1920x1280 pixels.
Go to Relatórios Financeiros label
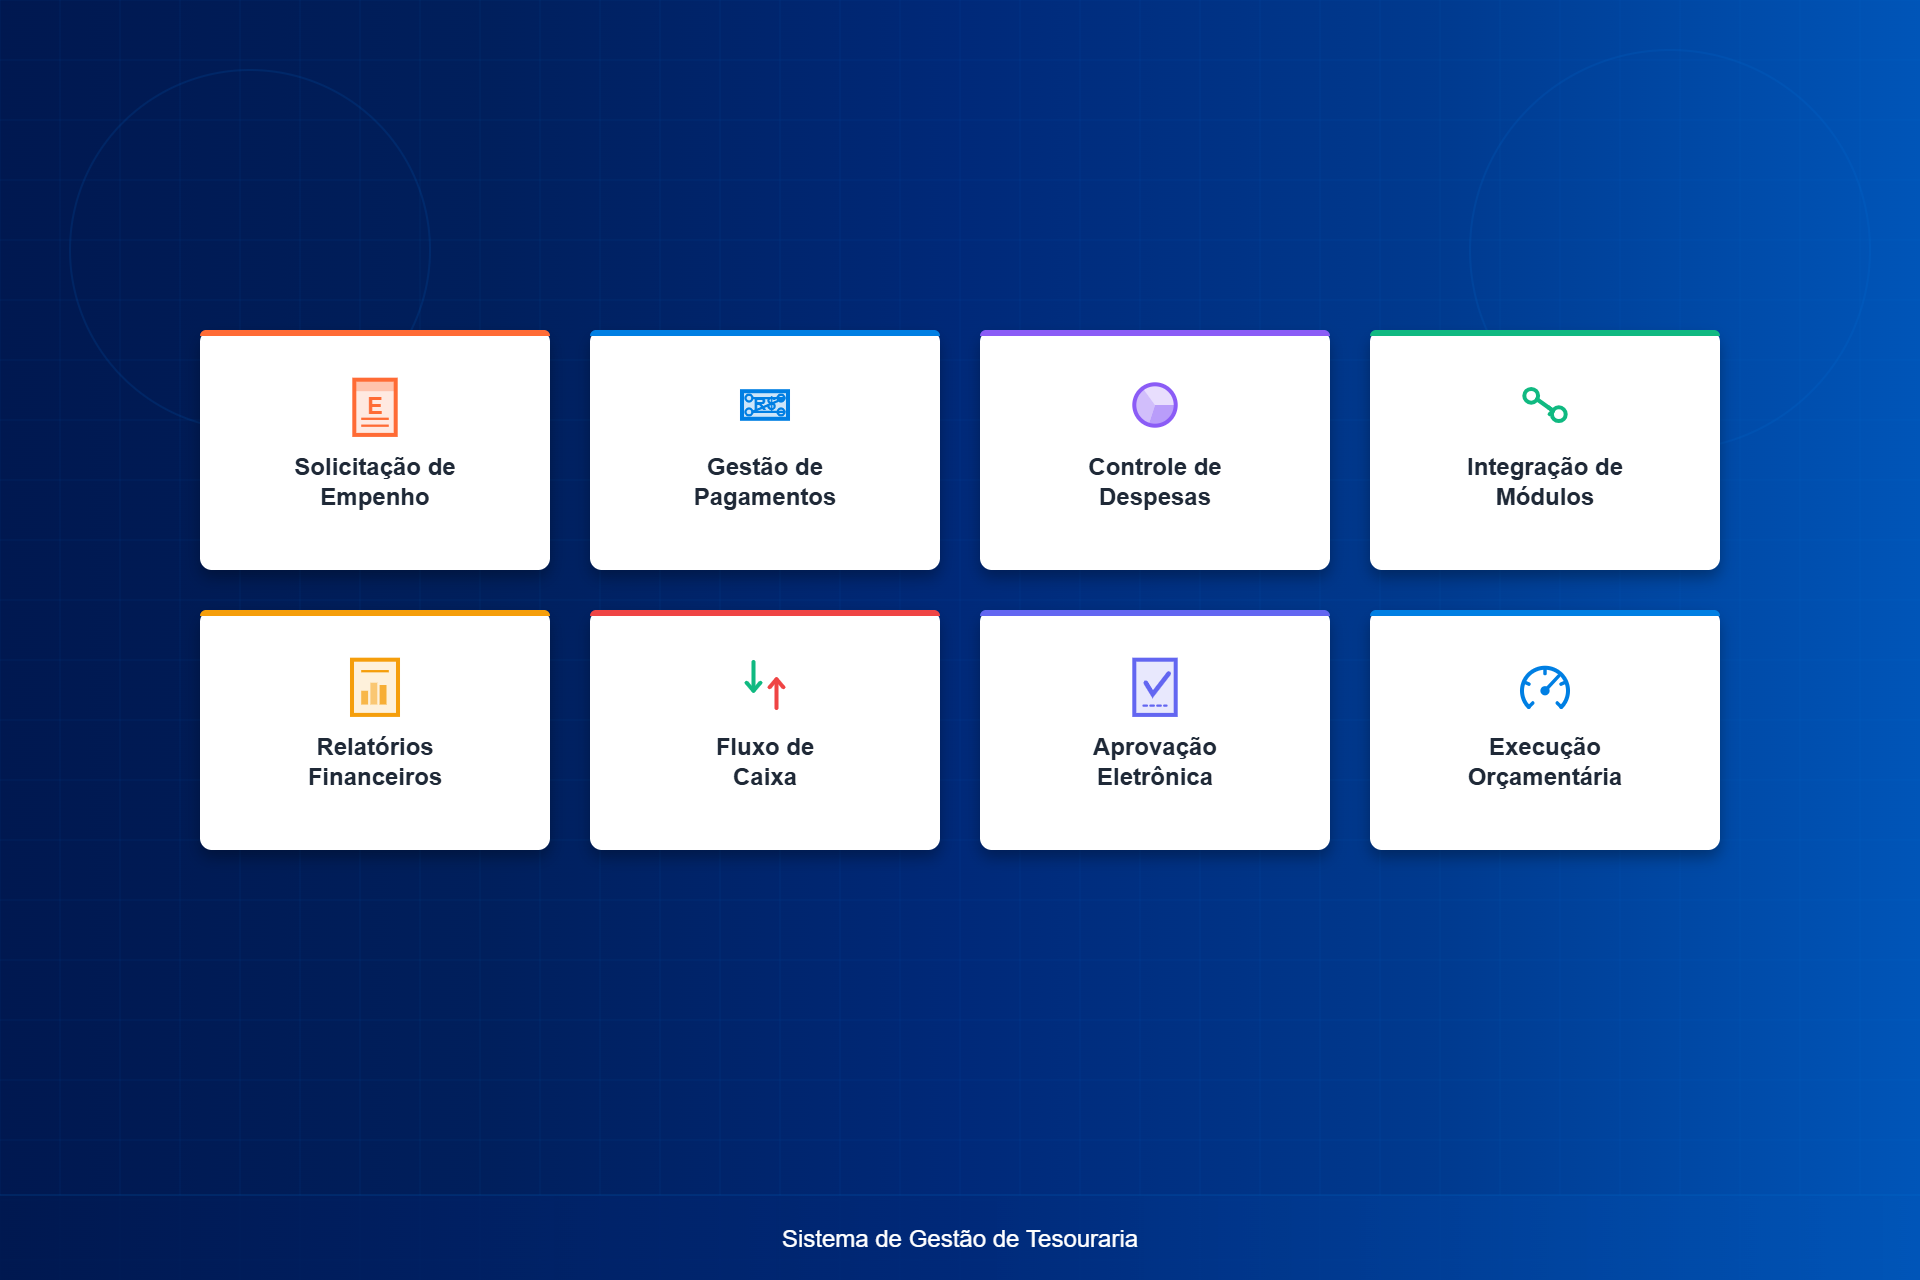click(375, 762)
